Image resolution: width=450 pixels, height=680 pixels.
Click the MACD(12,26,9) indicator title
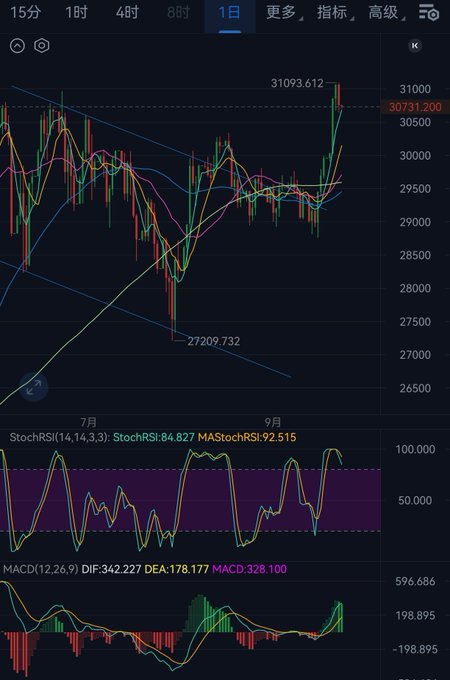coord(41,569)
